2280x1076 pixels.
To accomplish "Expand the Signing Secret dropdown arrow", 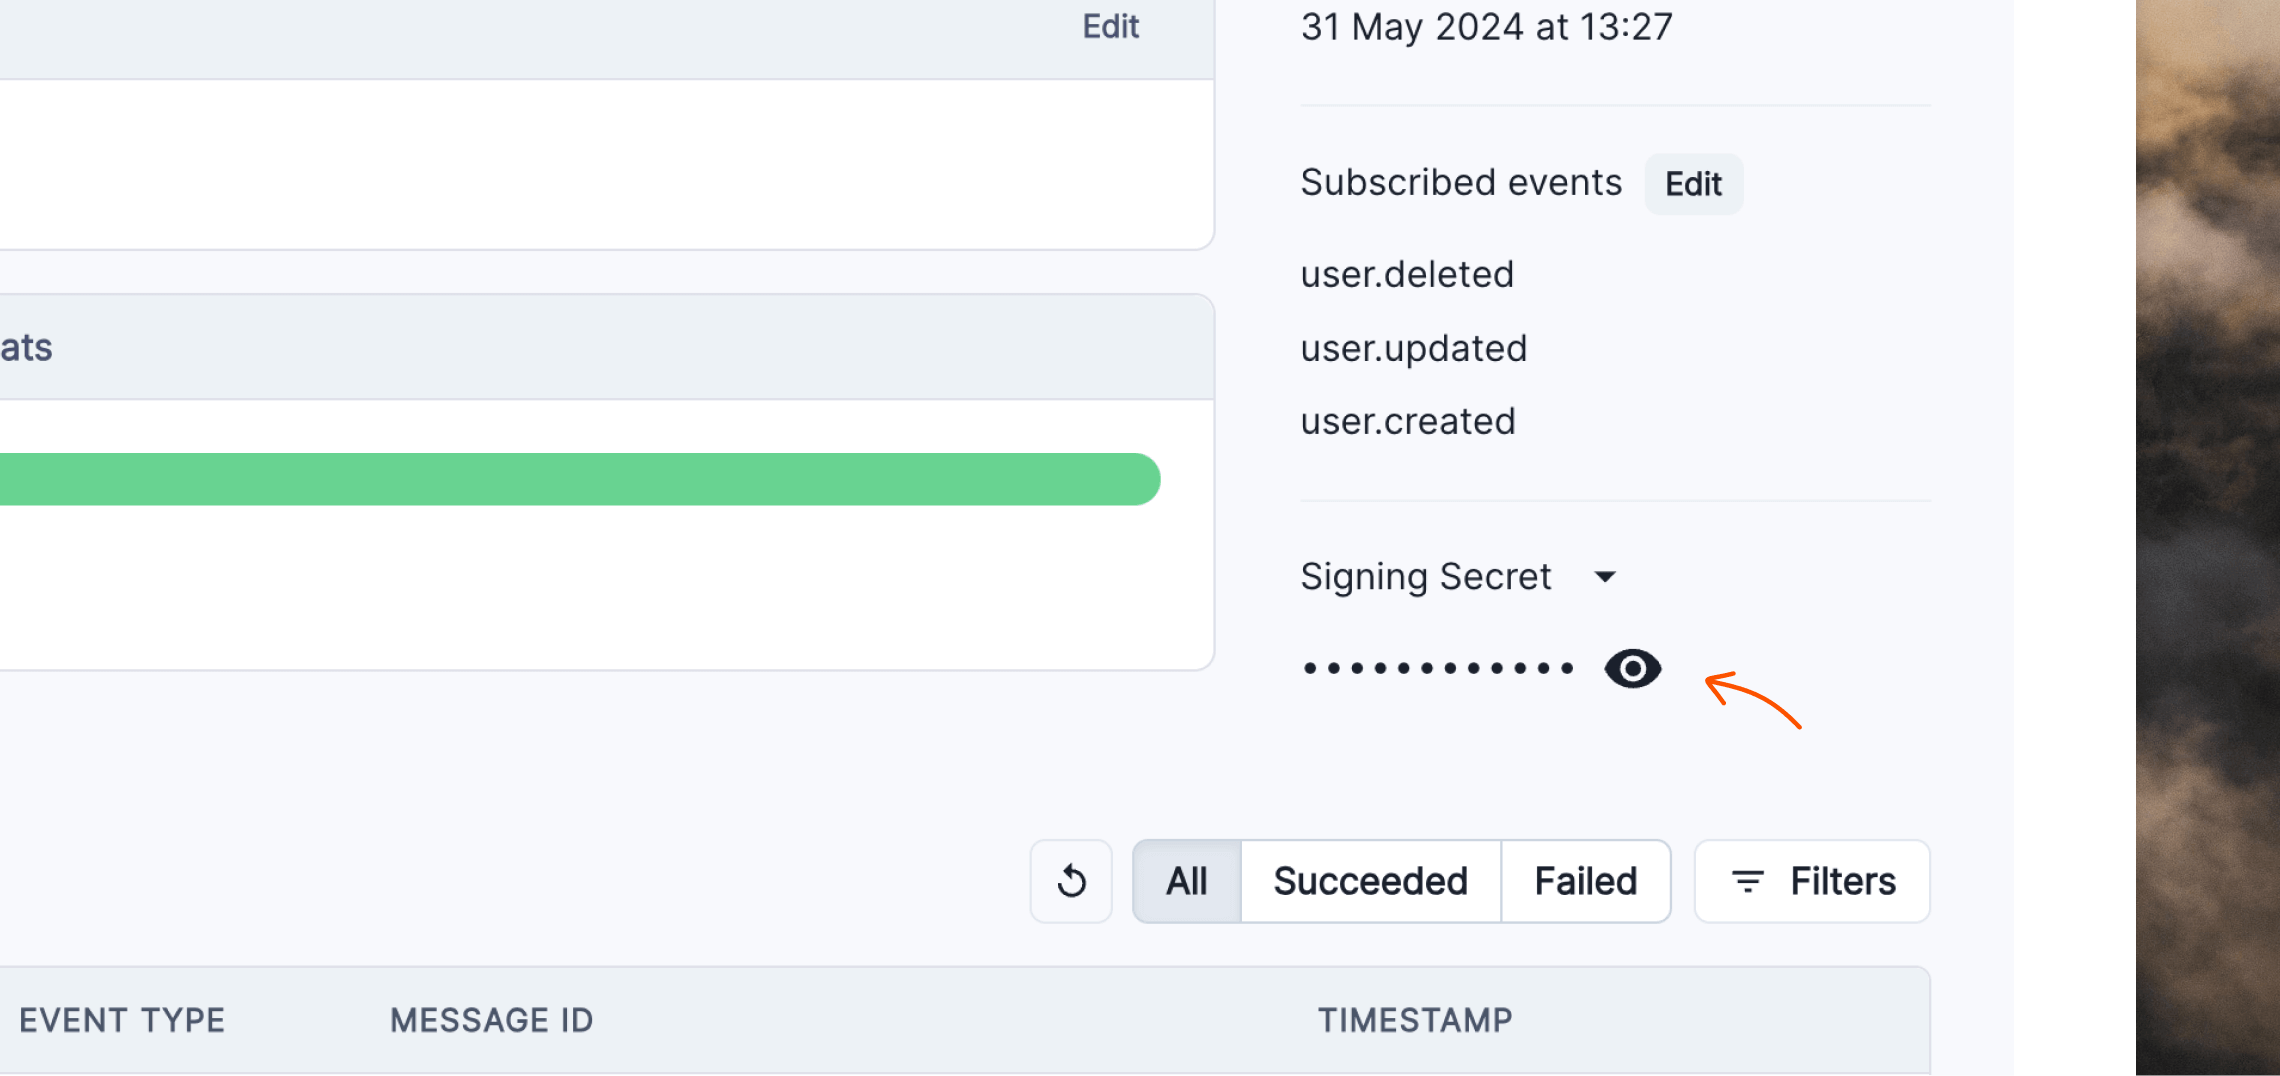I will pyautogui.click(x=1605, y=577).
